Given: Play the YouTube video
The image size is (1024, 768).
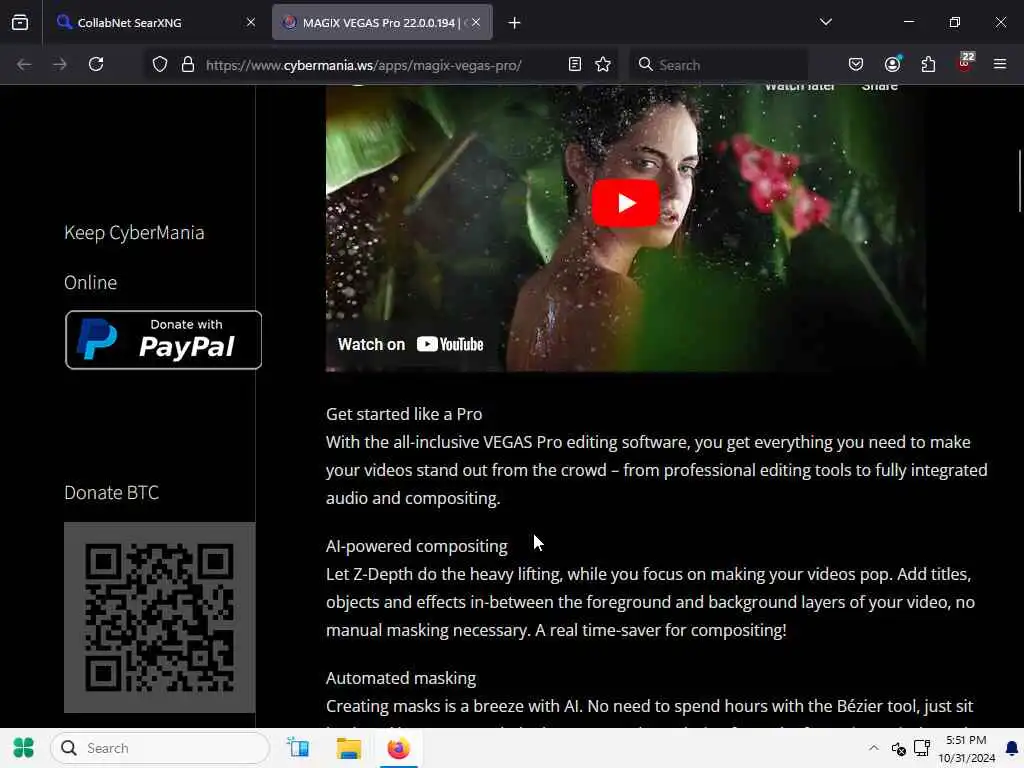Looking at the screenshot, I should point(626,203).
